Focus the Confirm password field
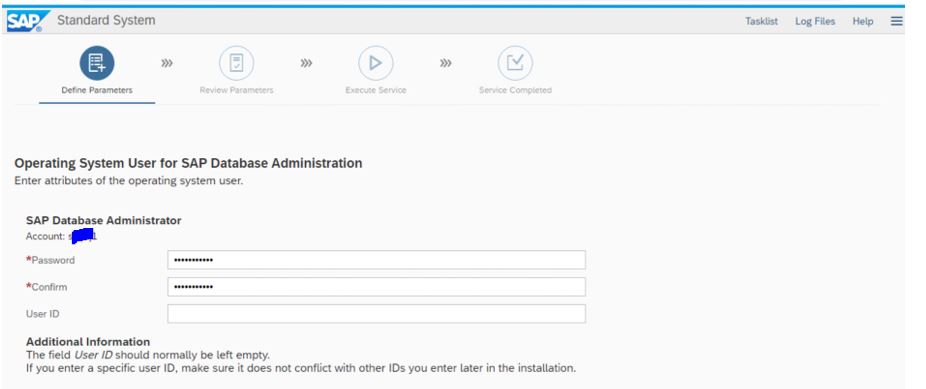Screen dimensions: 926x389 376,287
